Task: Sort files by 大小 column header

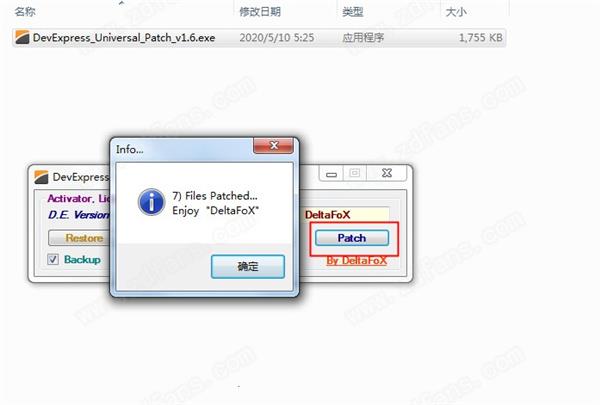Action: pyautogui.click(x=456, y=12)
